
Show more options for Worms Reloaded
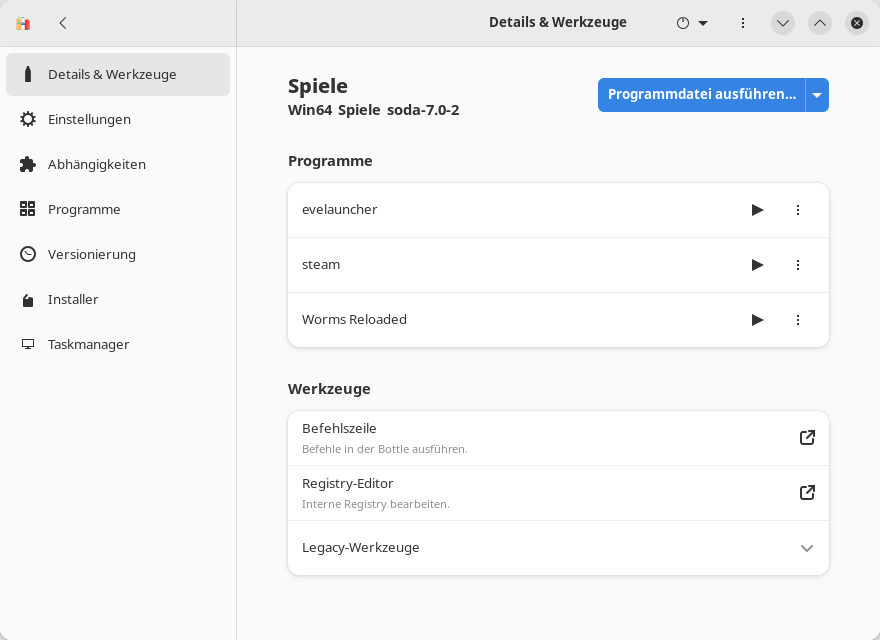[798, 320]
